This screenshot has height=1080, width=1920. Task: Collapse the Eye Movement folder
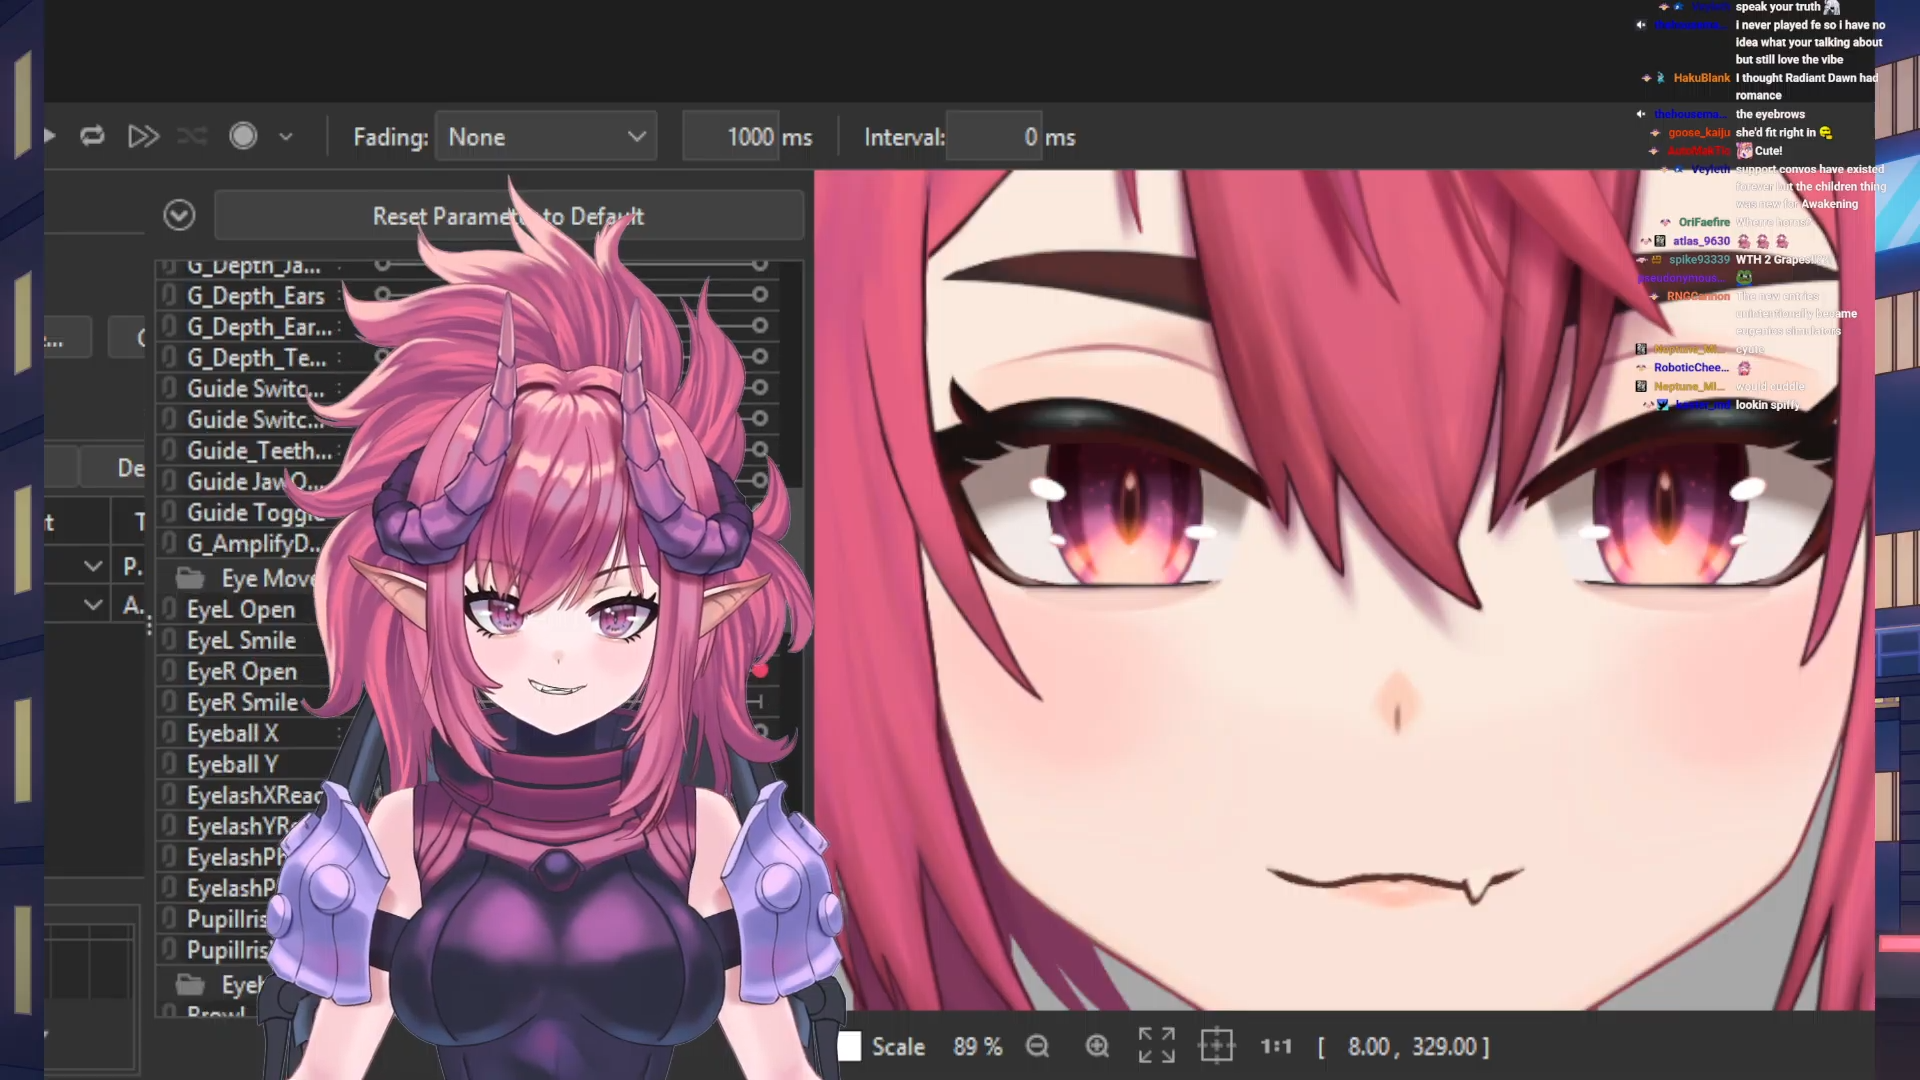[190, 578]
